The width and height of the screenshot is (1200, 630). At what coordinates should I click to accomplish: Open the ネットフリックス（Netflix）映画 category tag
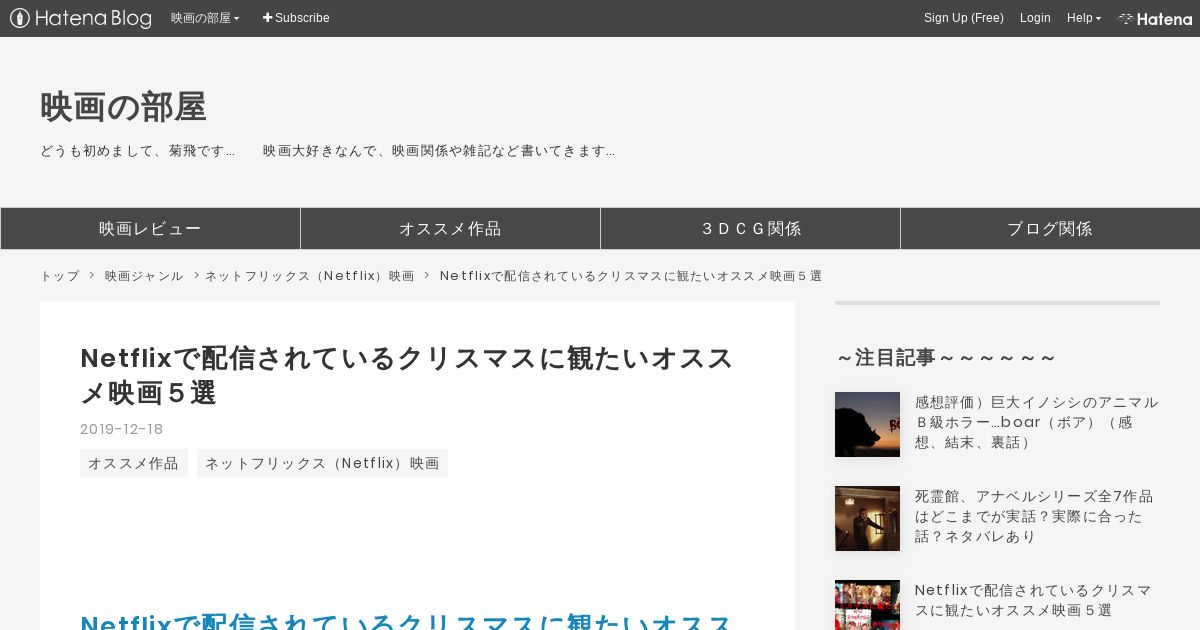322,463
